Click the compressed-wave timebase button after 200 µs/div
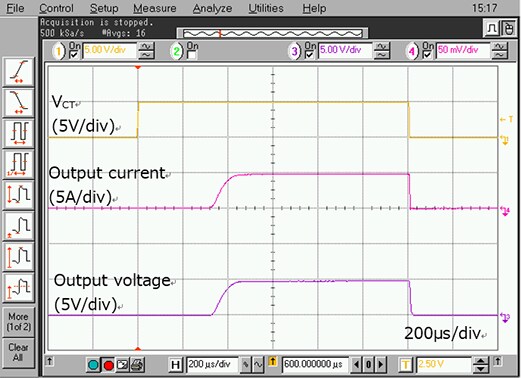 246,365
